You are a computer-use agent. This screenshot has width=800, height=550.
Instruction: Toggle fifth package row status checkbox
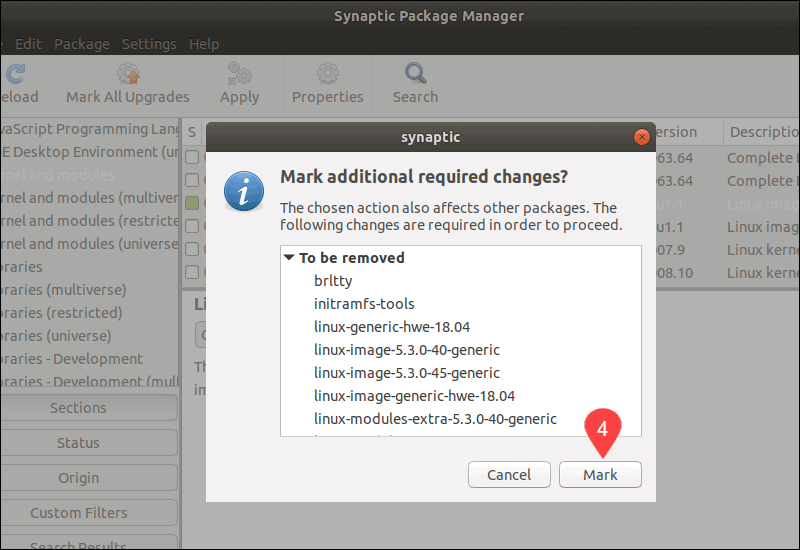[x=192, y=248]
